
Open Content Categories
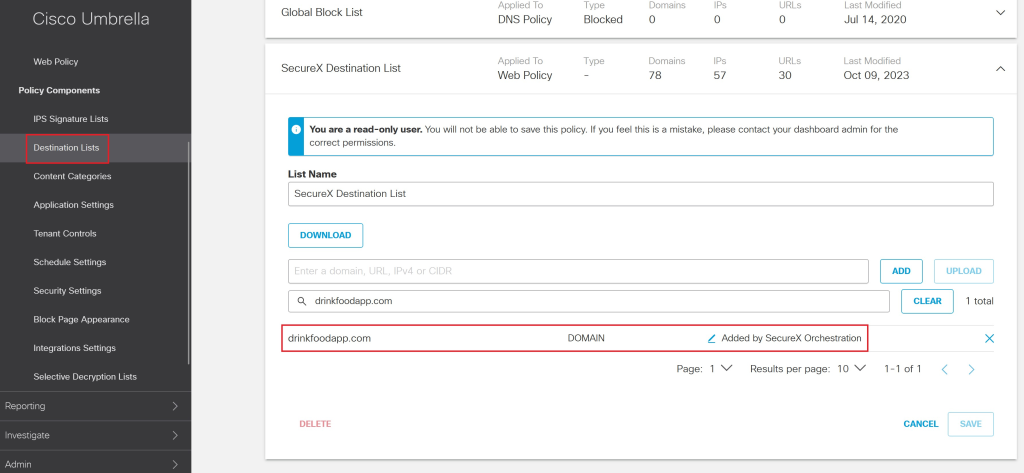(72, 176)
